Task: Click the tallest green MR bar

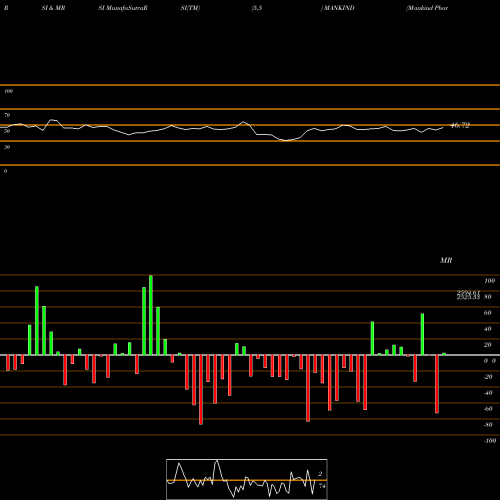Action: pyautogui.click(x=151, y=315)
